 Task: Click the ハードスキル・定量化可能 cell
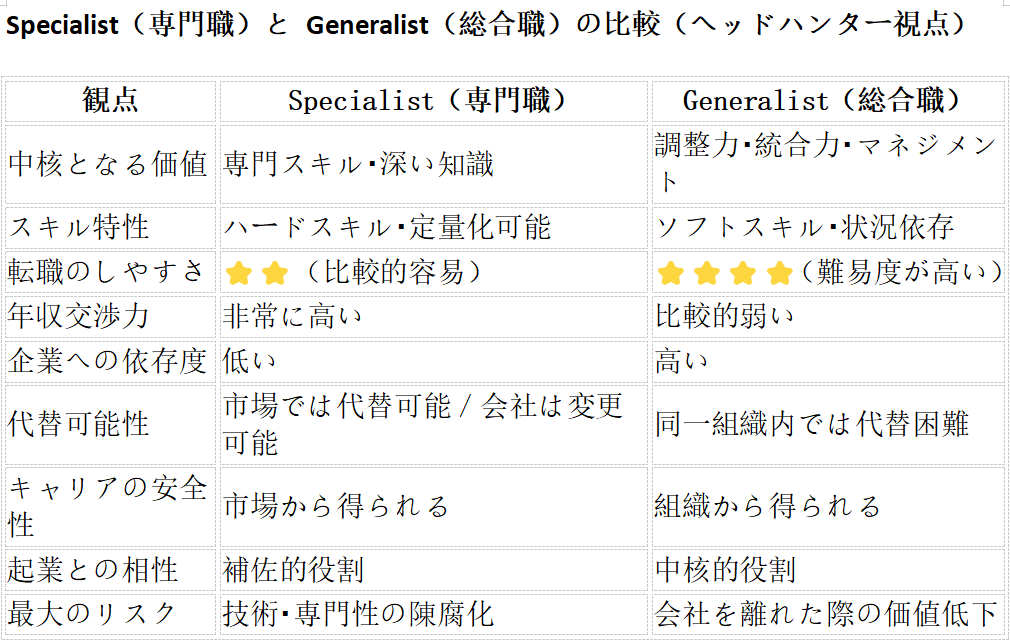(x=387, y=227)
